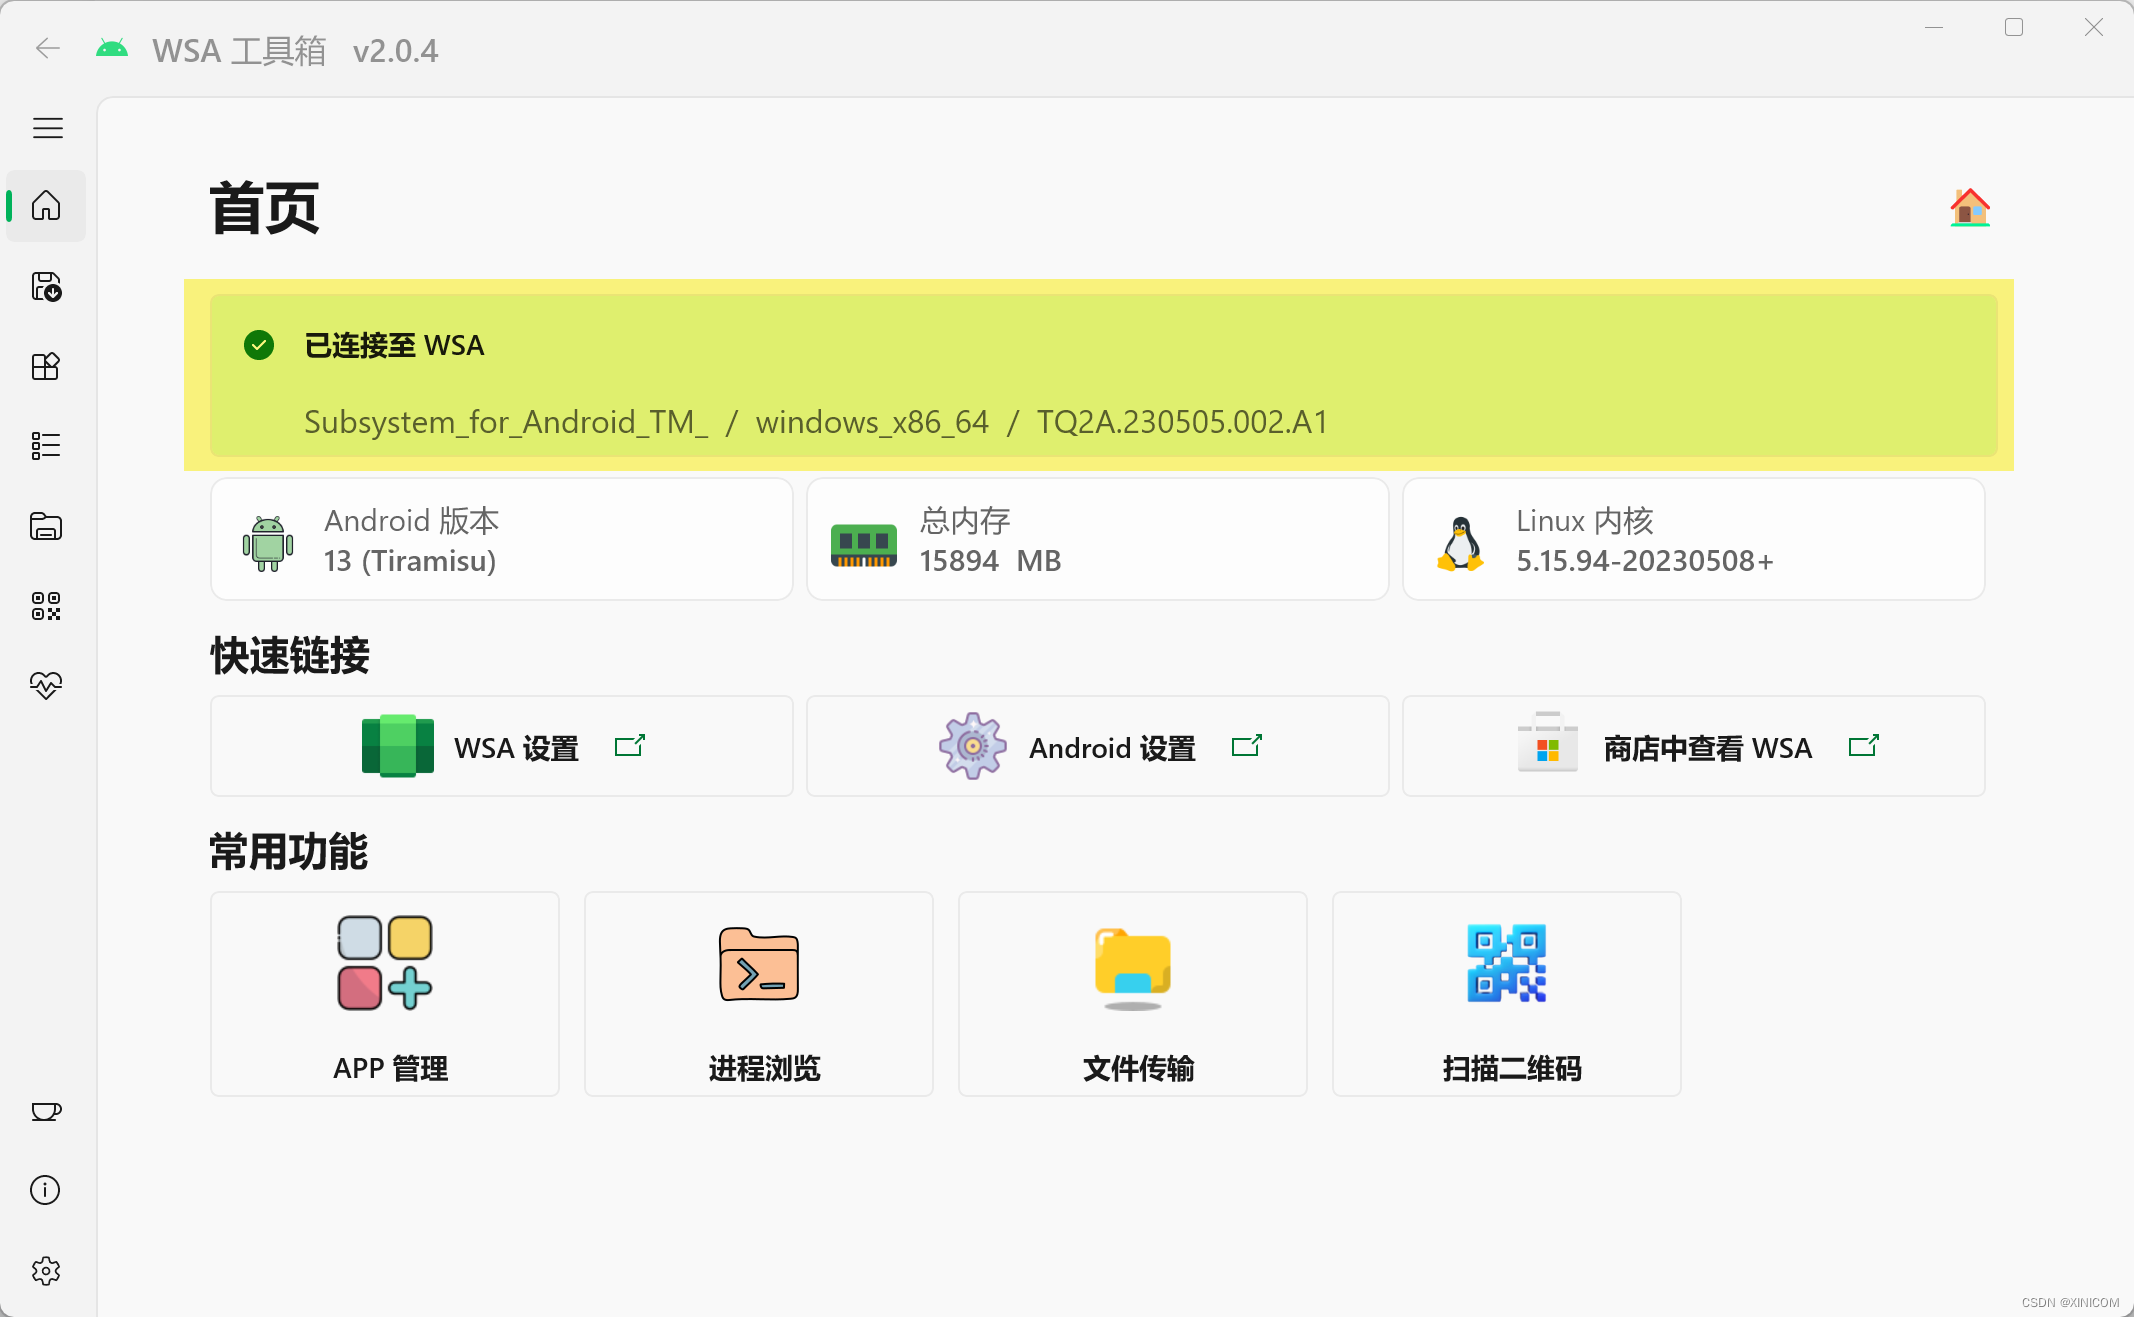Select the Home sidebar icon

point(46,206)
